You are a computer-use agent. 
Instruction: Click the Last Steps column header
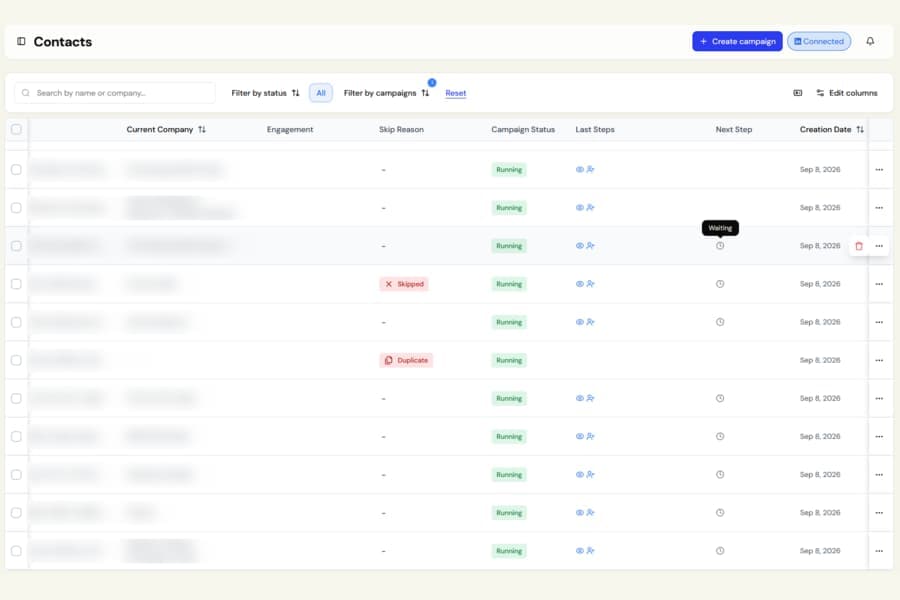pyautogui.click(x=595, y=130)
